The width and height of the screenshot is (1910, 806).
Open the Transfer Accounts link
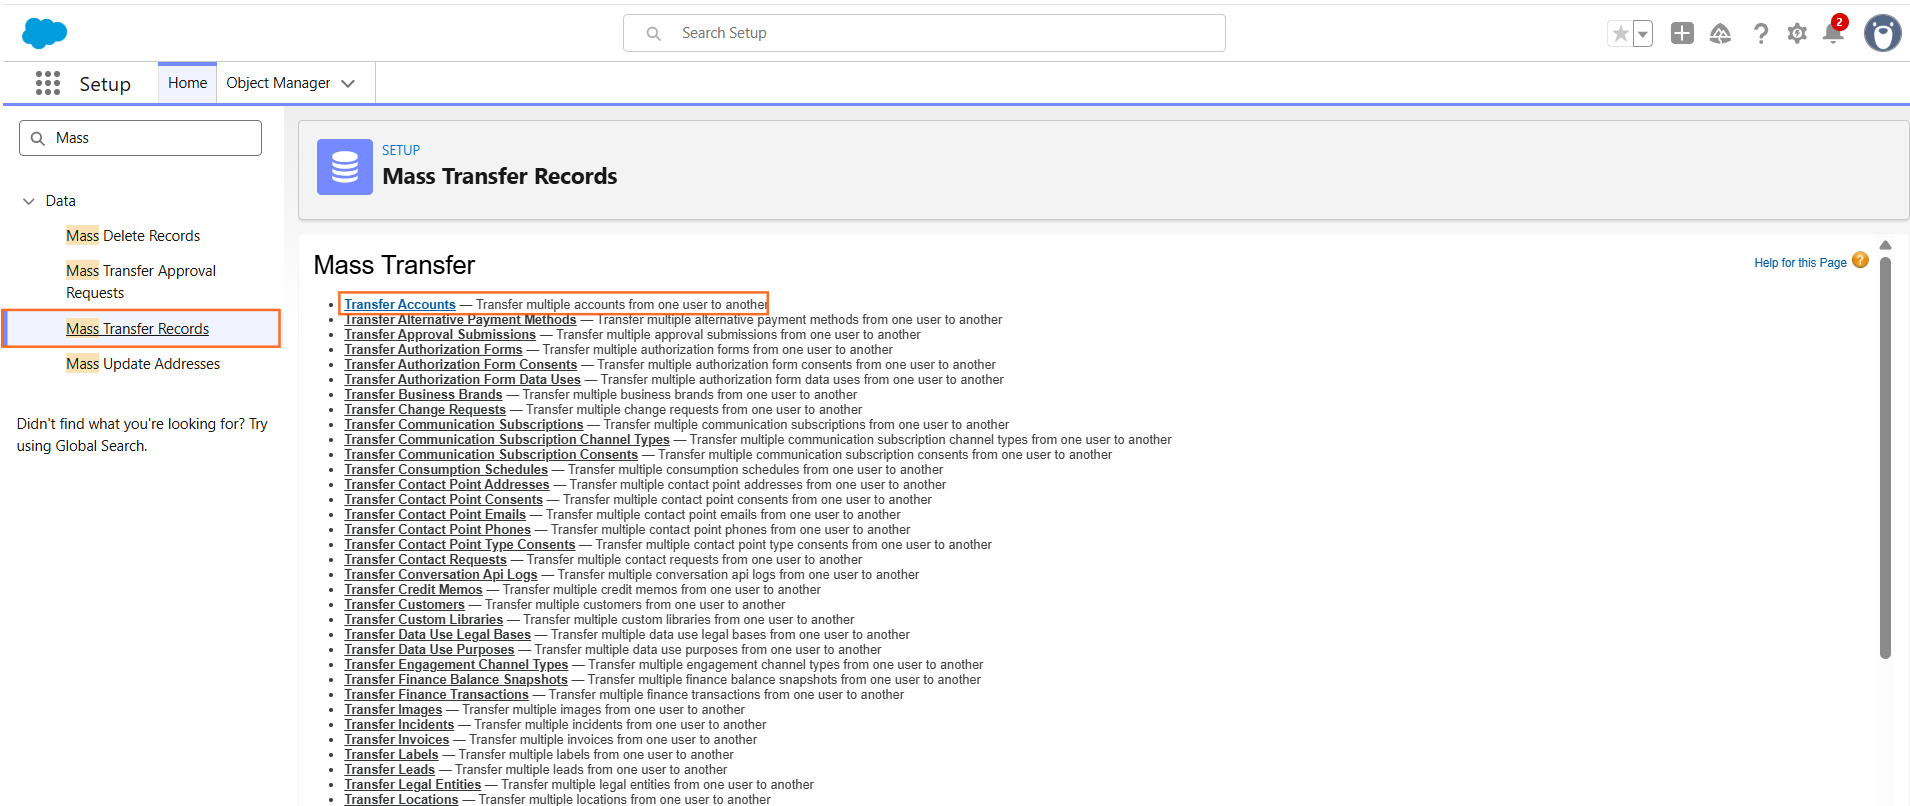(x=400, y=305)
